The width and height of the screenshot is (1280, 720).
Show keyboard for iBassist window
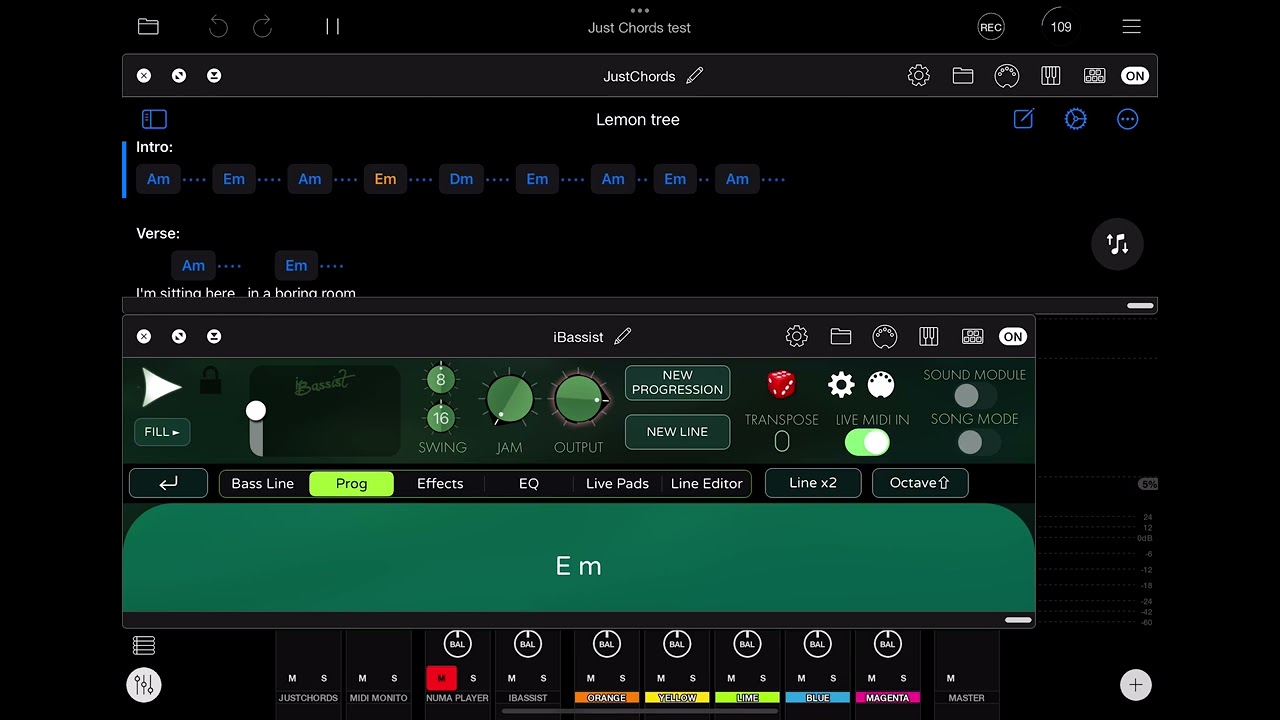(x=928, y=337)
